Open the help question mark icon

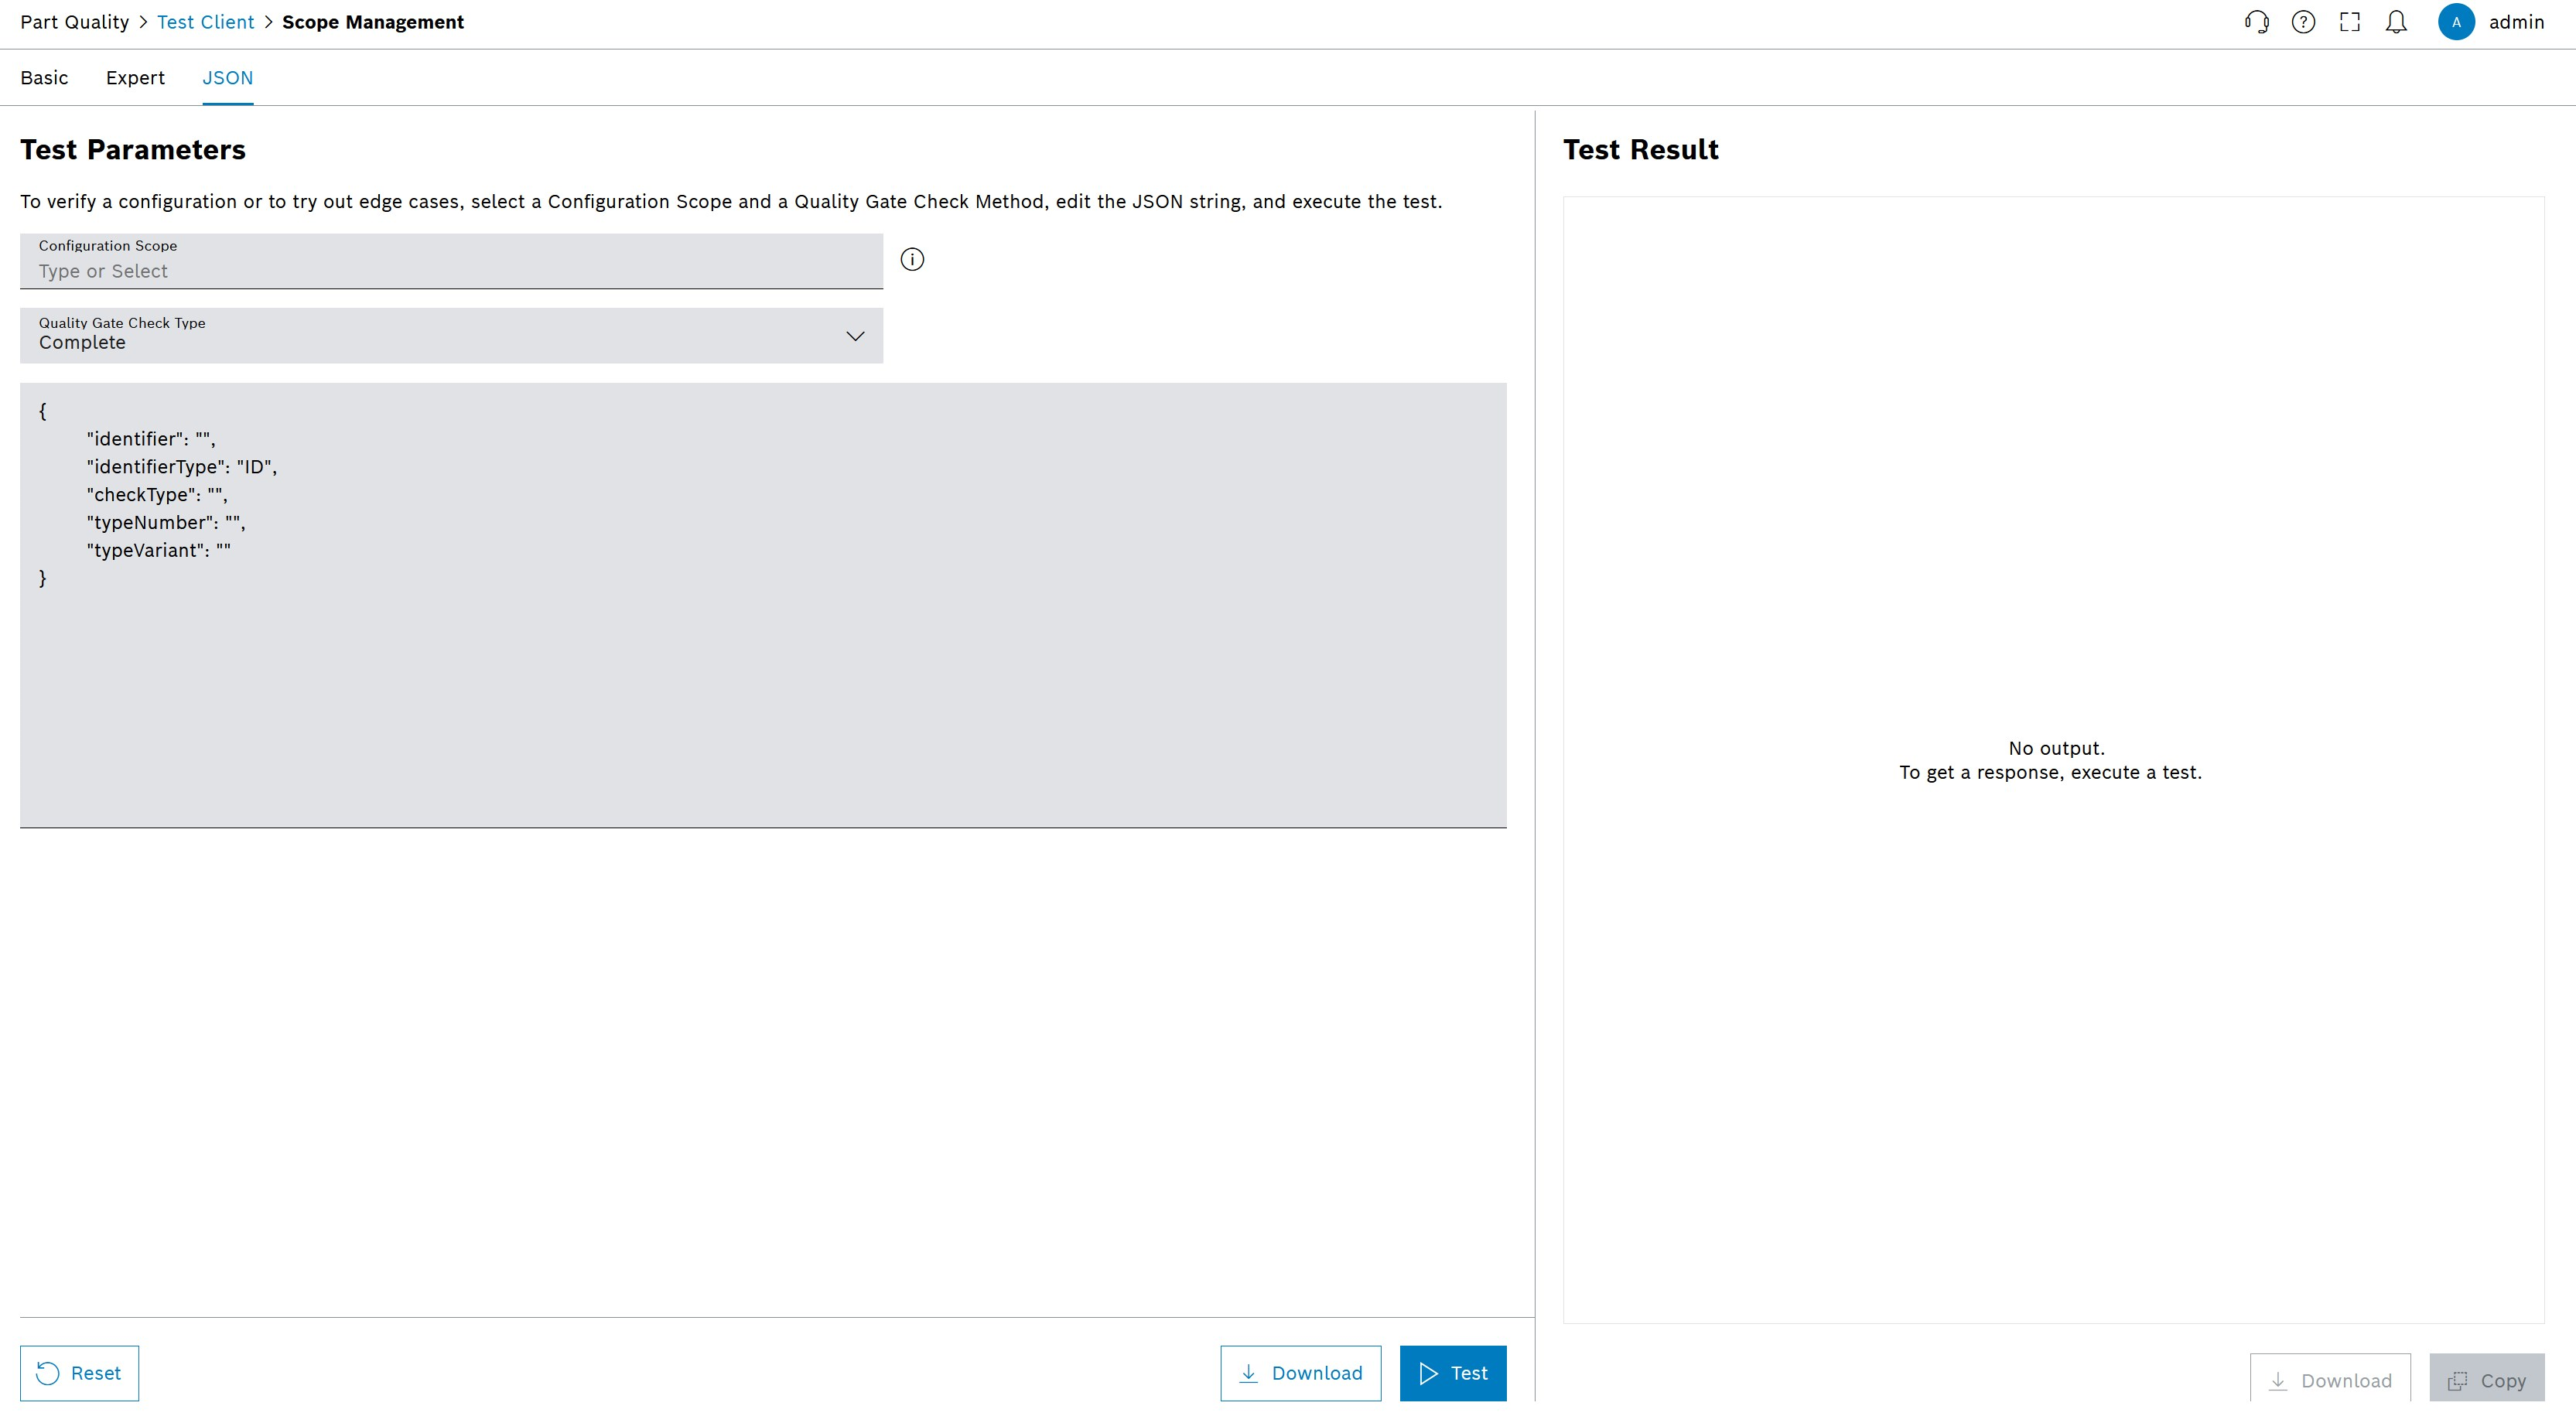coord(2303,22)
